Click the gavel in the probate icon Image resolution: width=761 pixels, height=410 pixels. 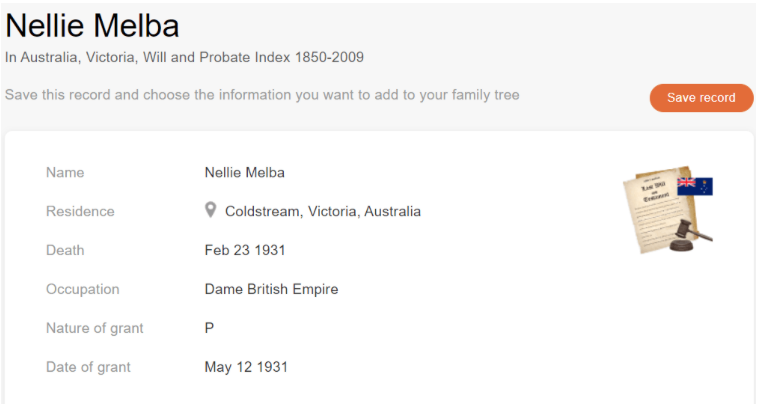pyautogui.click(x=690, y=232)
